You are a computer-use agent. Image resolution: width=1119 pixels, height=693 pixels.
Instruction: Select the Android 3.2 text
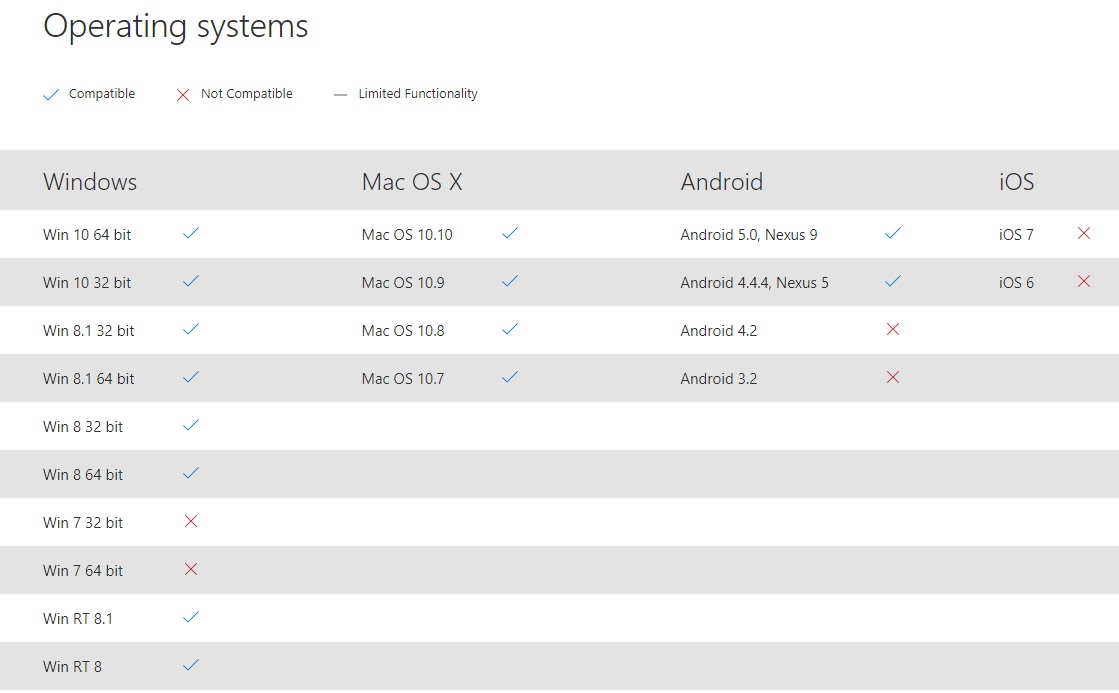[719, 378]
